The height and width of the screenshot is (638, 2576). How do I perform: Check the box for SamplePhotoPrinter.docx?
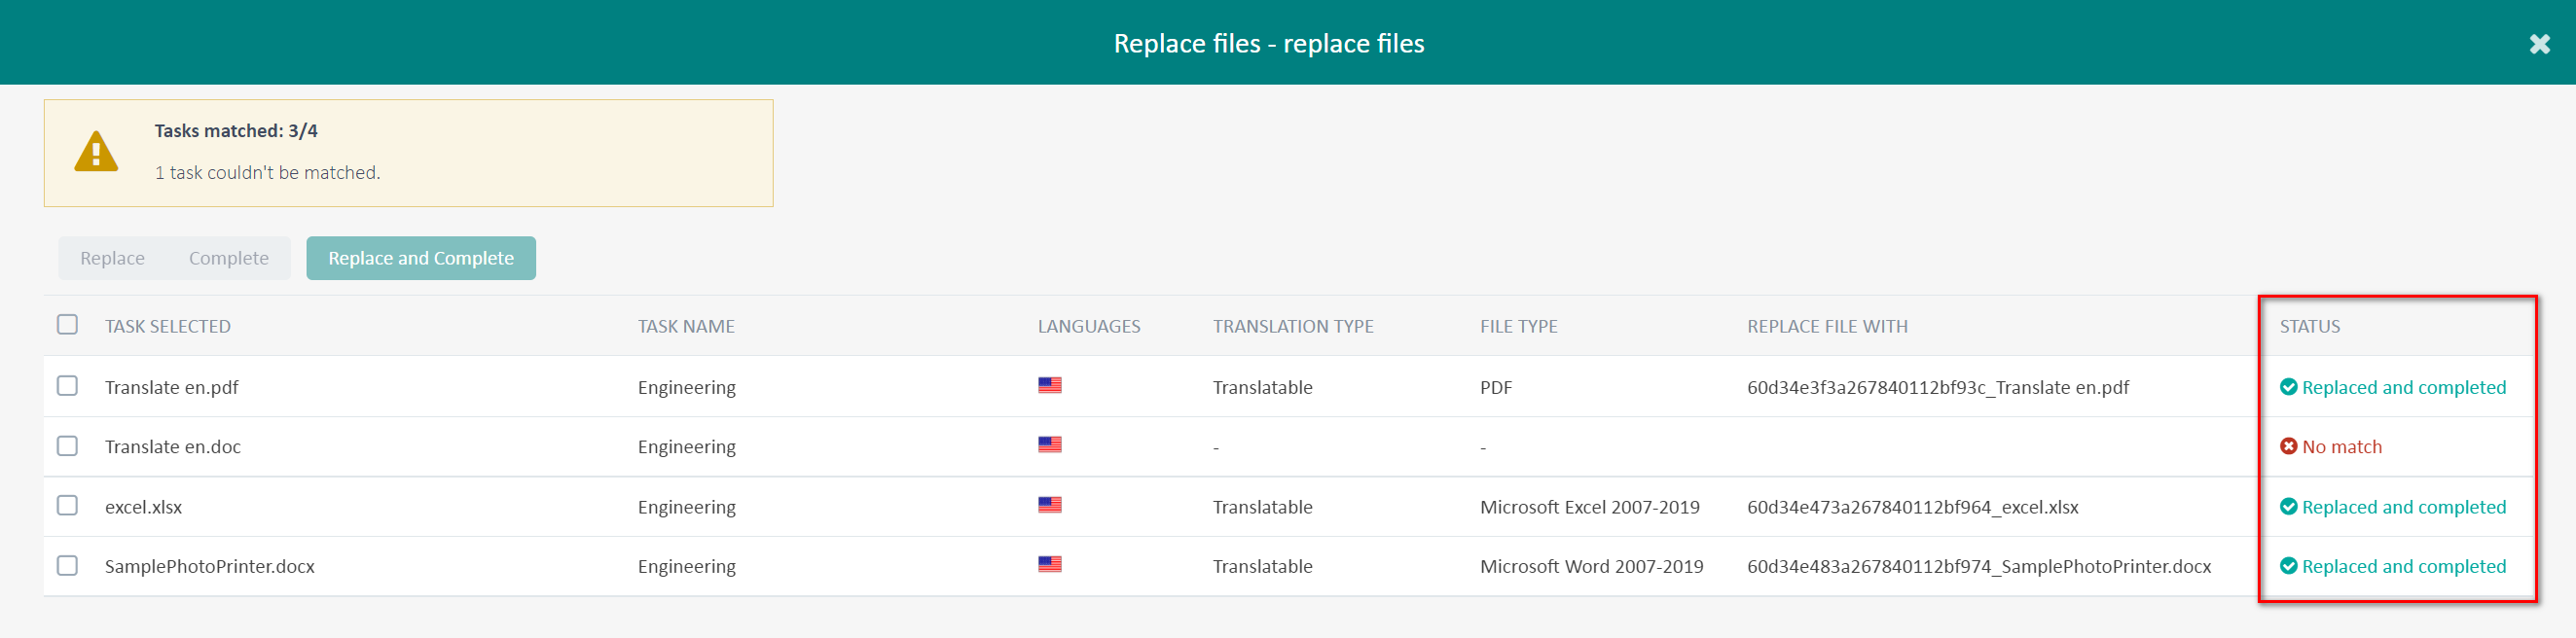tap(67, 566)
